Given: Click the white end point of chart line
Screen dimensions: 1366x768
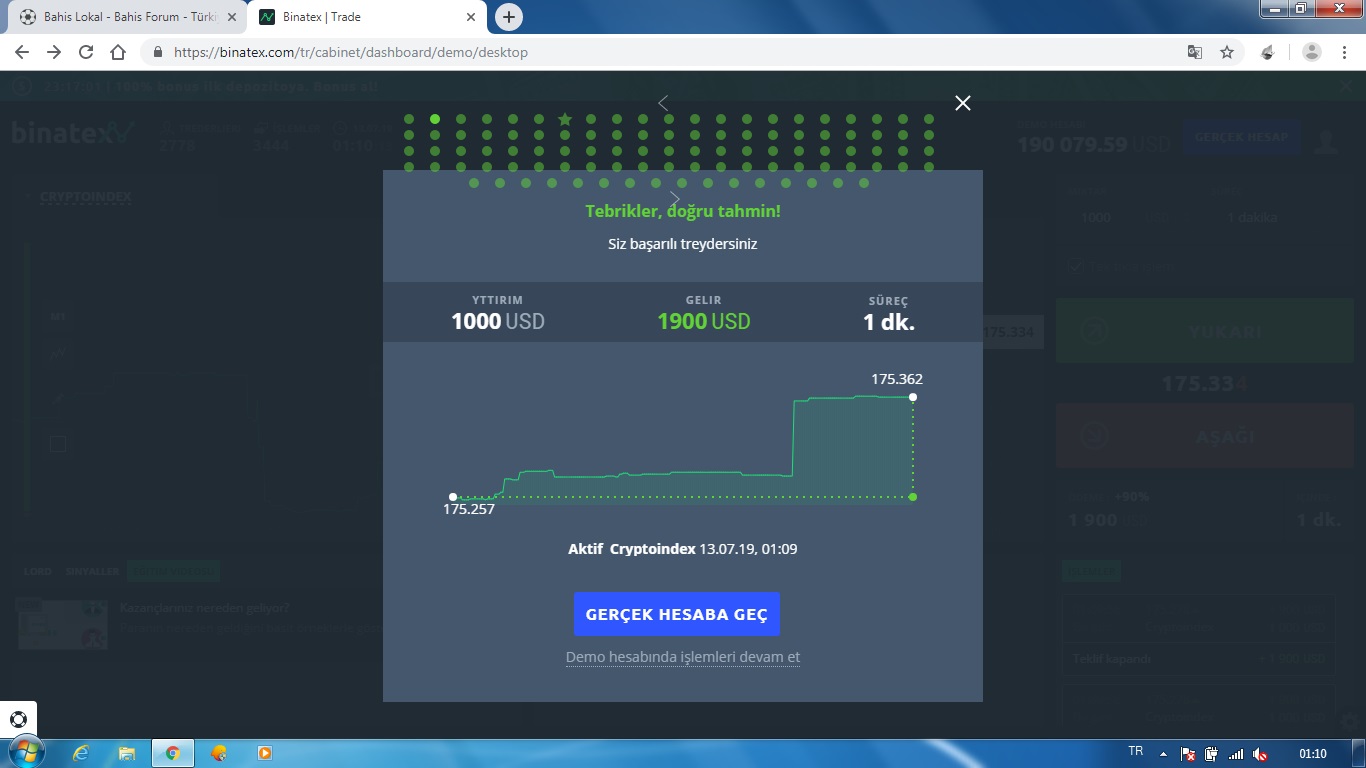Looking at the screenshot, I should [x=913, y=397].
